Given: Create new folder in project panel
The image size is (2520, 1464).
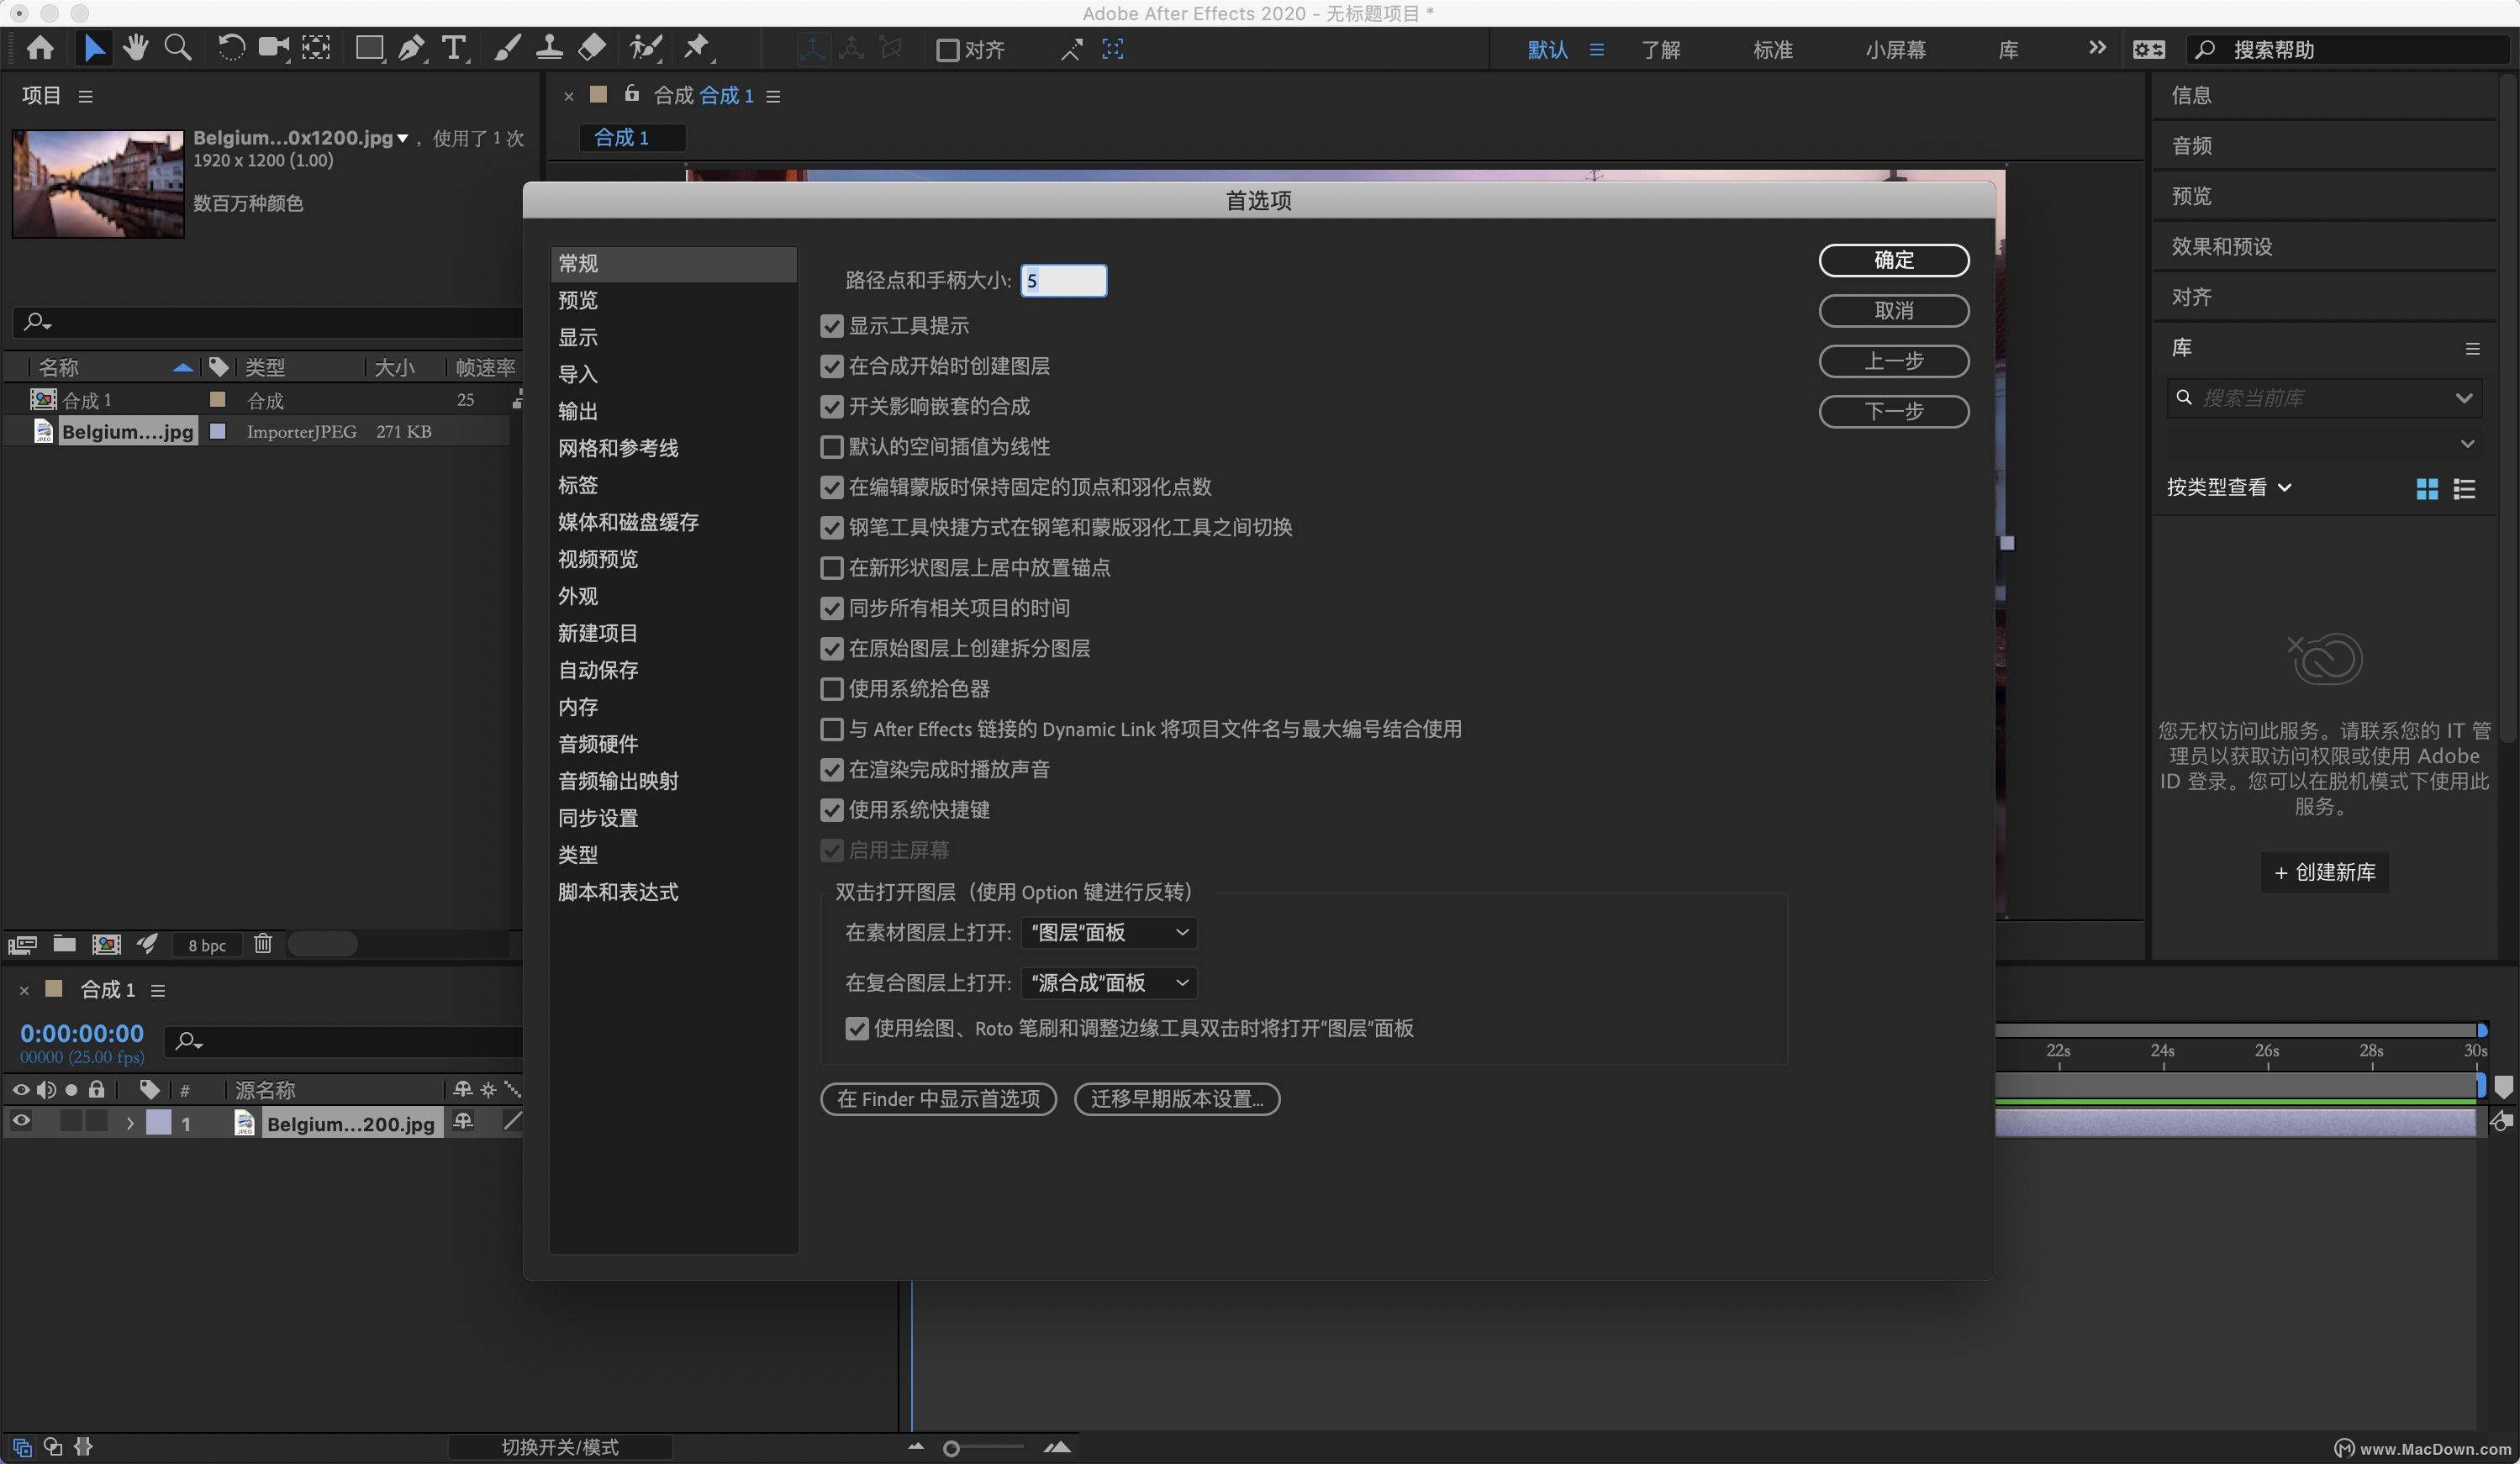Looking at the screenshot, I should [65, 943].
